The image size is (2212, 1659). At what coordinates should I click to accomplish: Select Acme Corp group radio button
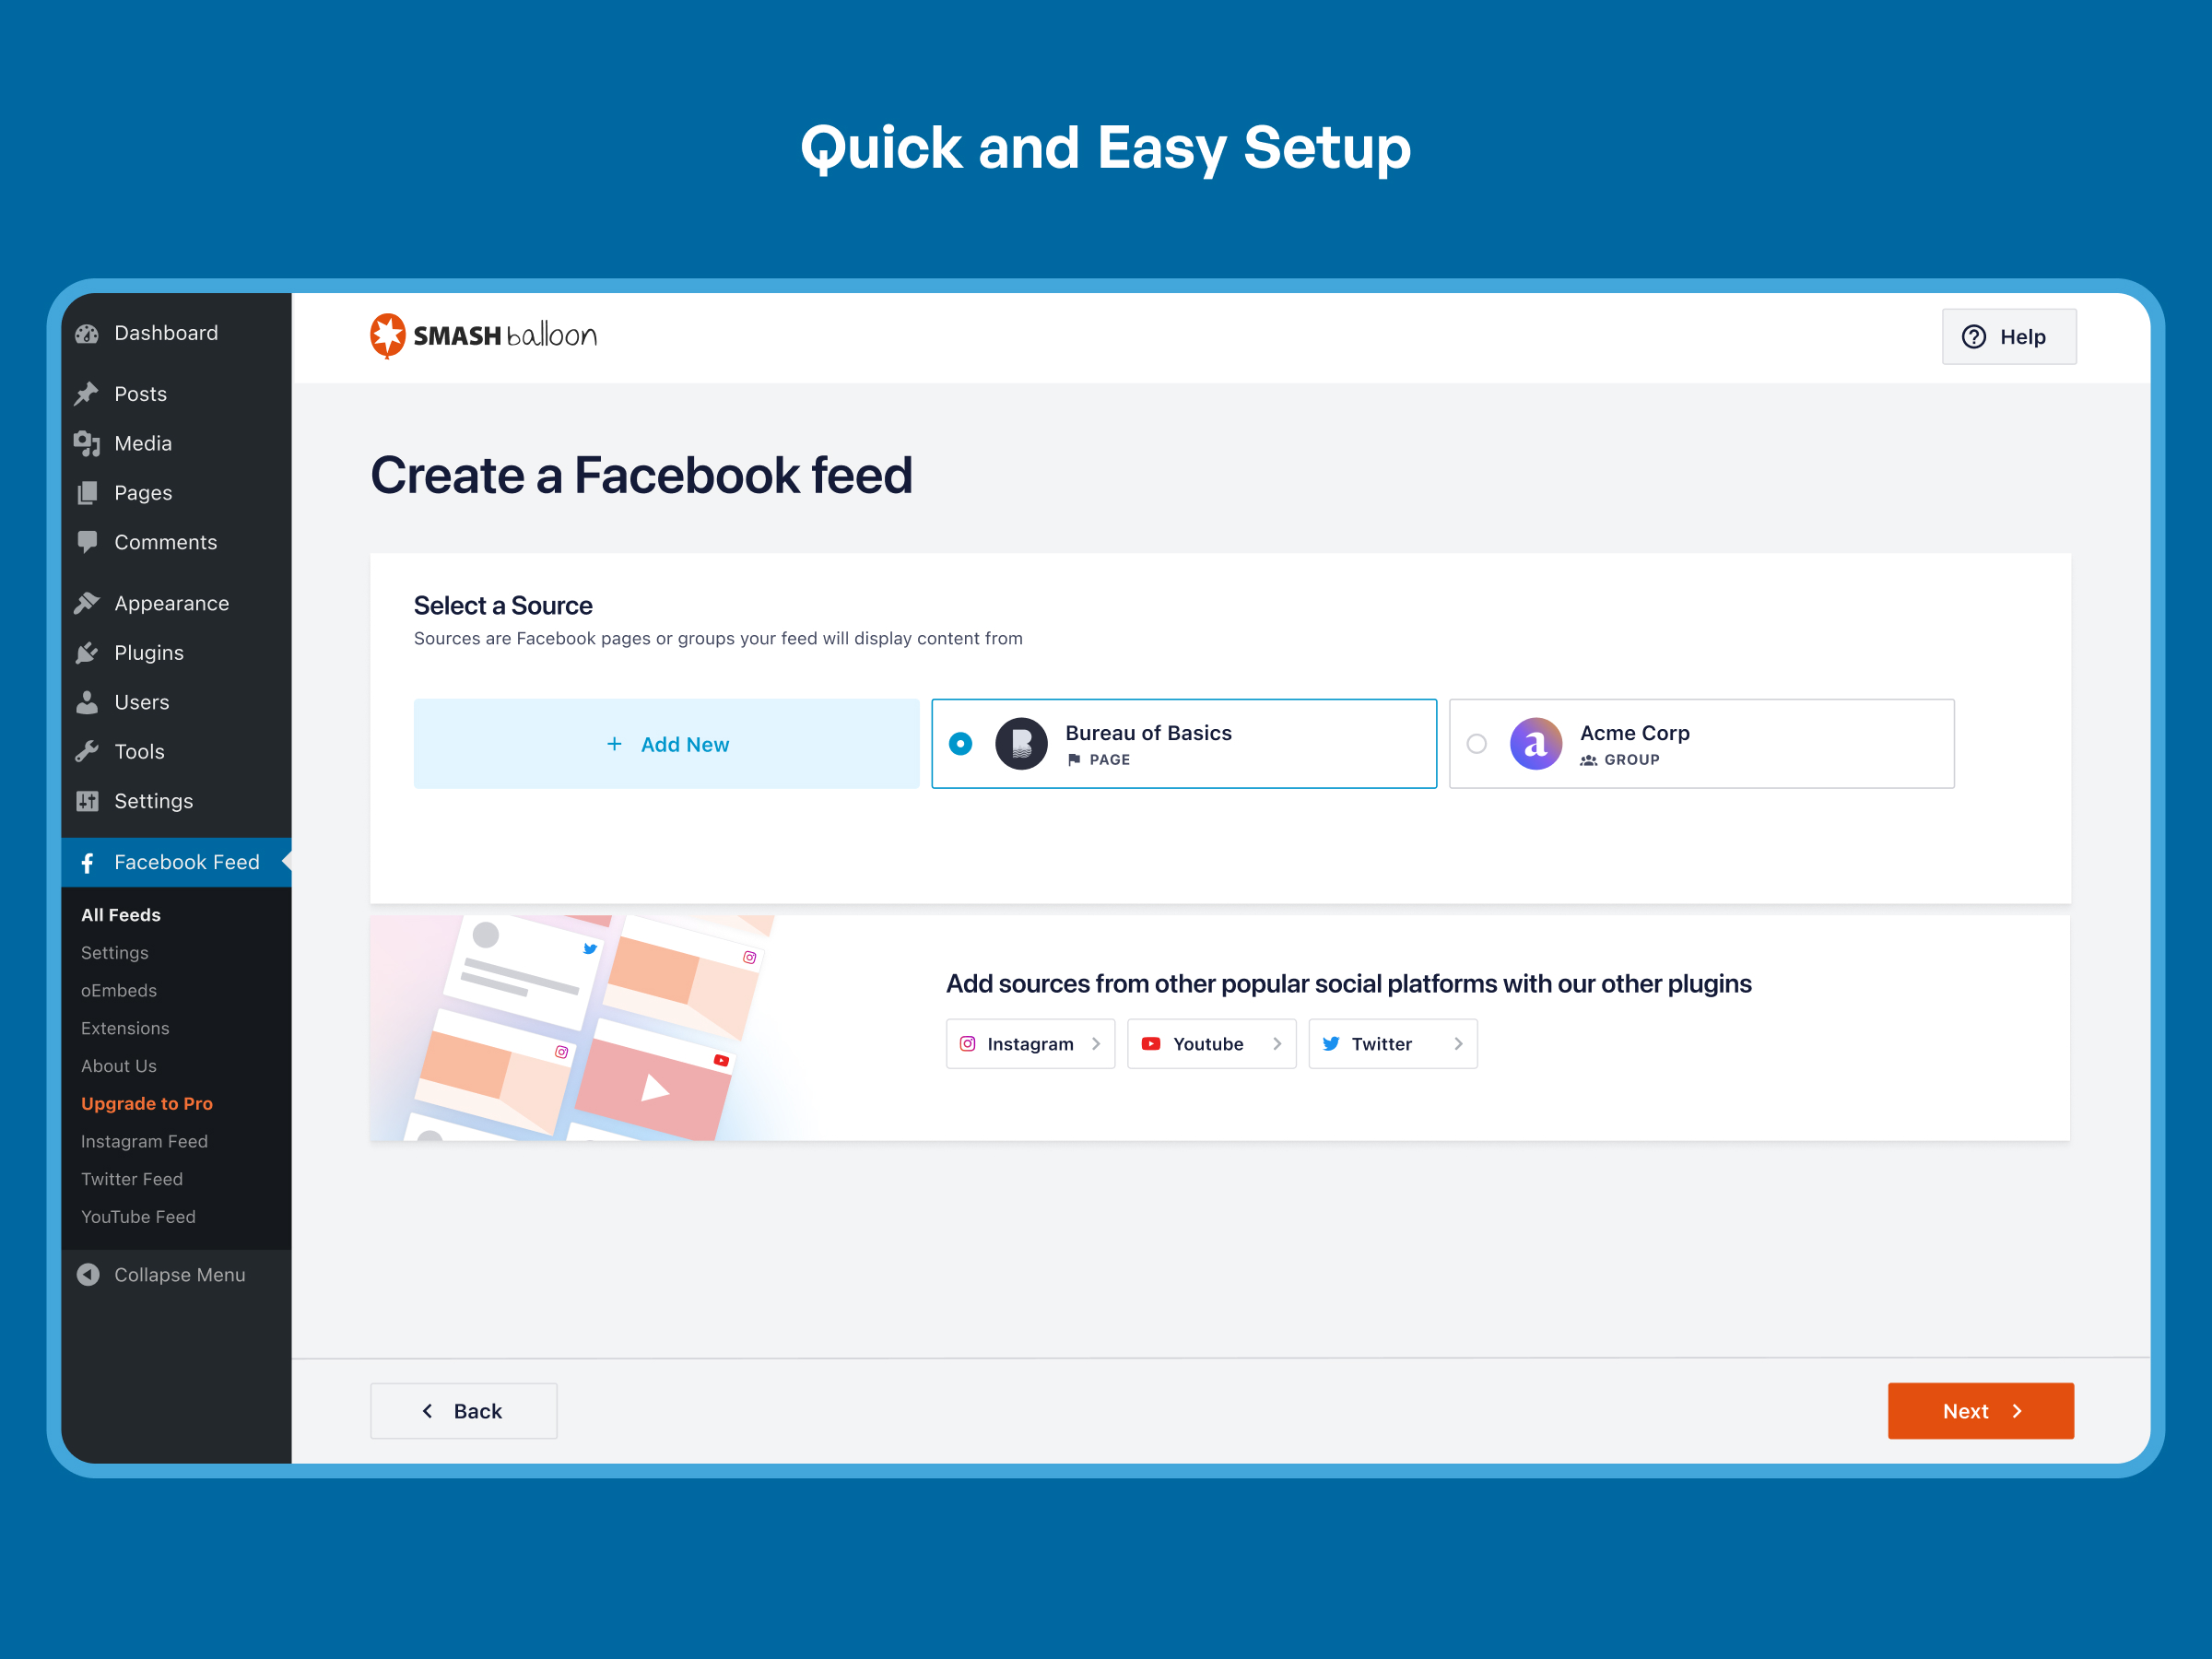pyautogui.click(x=1477, y=744)
